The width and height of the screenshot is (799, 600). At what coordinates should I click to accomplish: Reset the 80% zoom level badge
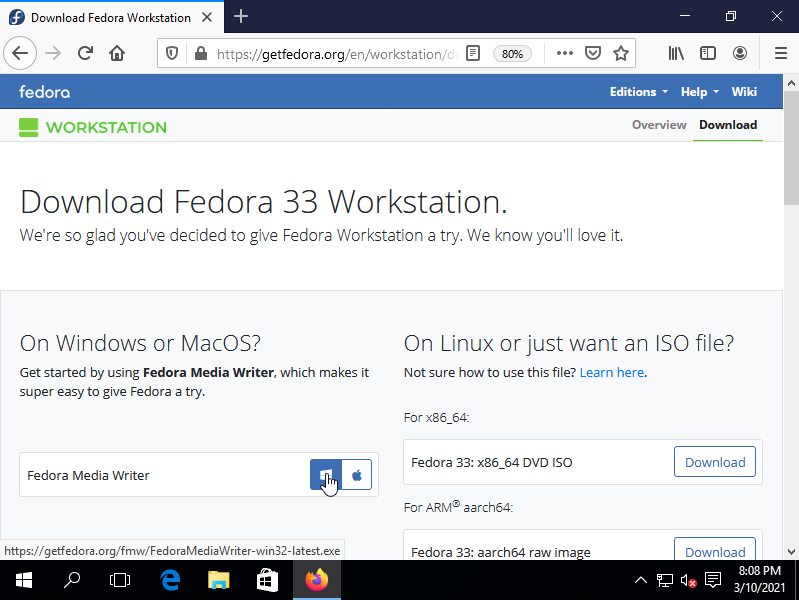512,54
